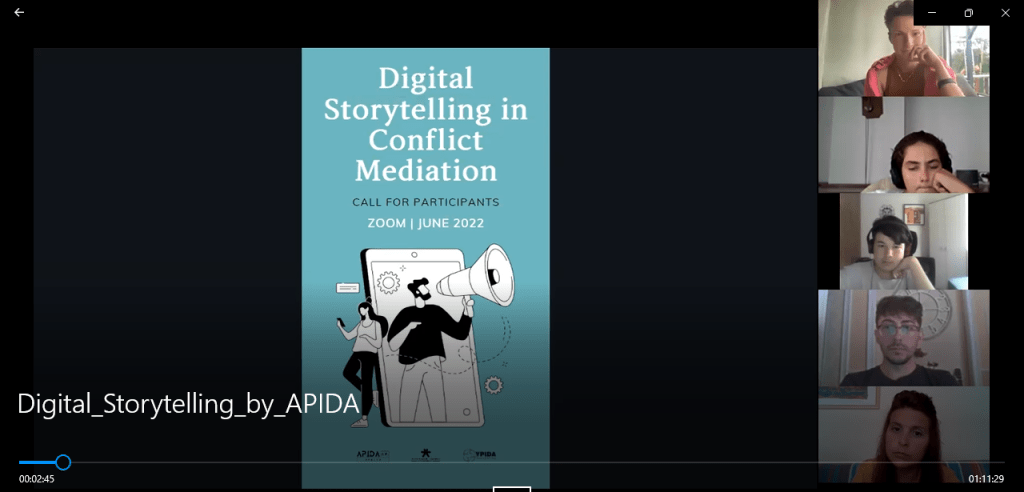Minimize the video player window

932,13
